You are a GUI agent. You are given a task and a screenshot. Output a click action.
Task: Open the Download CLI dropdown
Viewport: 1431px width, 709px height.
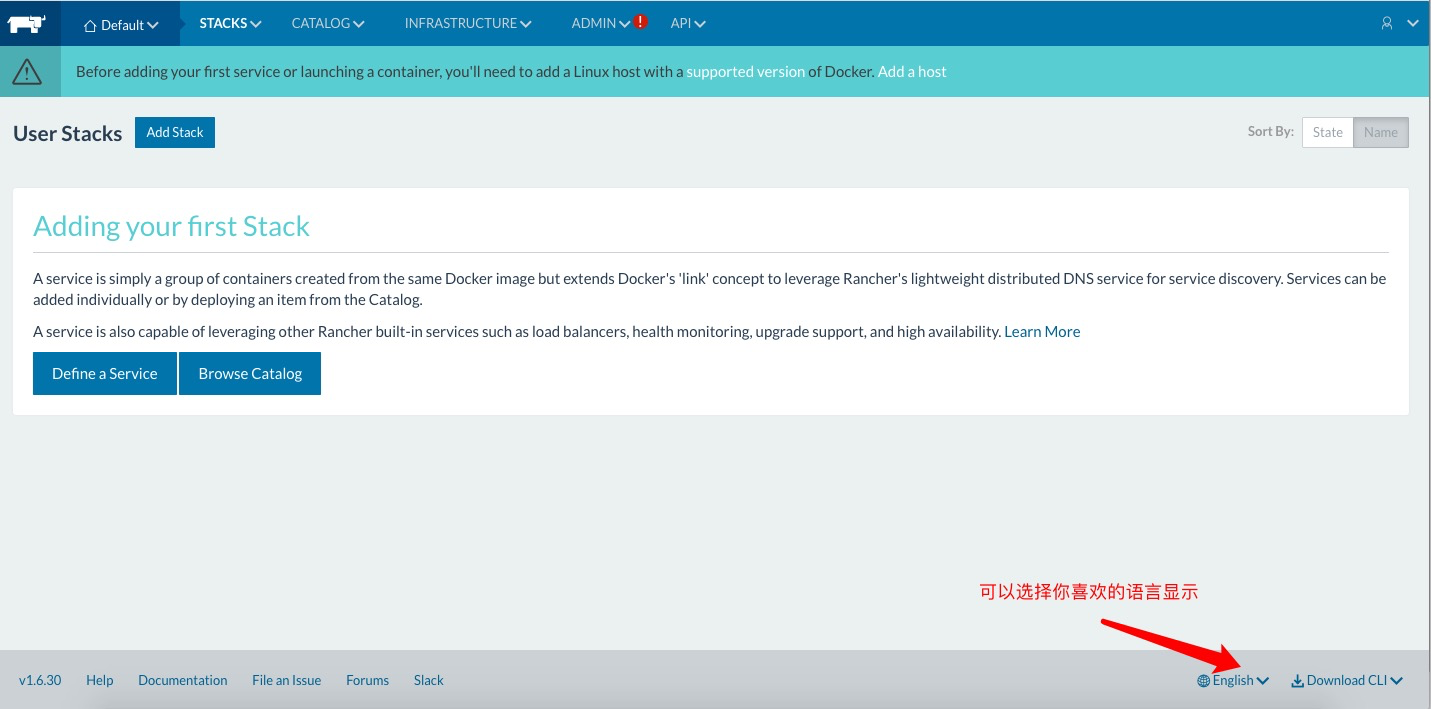1347,680
